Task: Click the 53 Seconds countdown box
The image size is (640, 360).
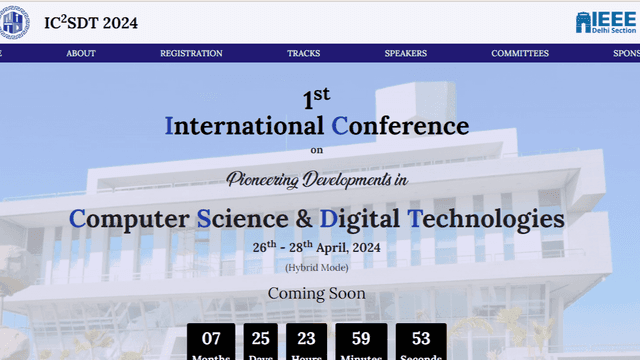Action: point(421,342)
